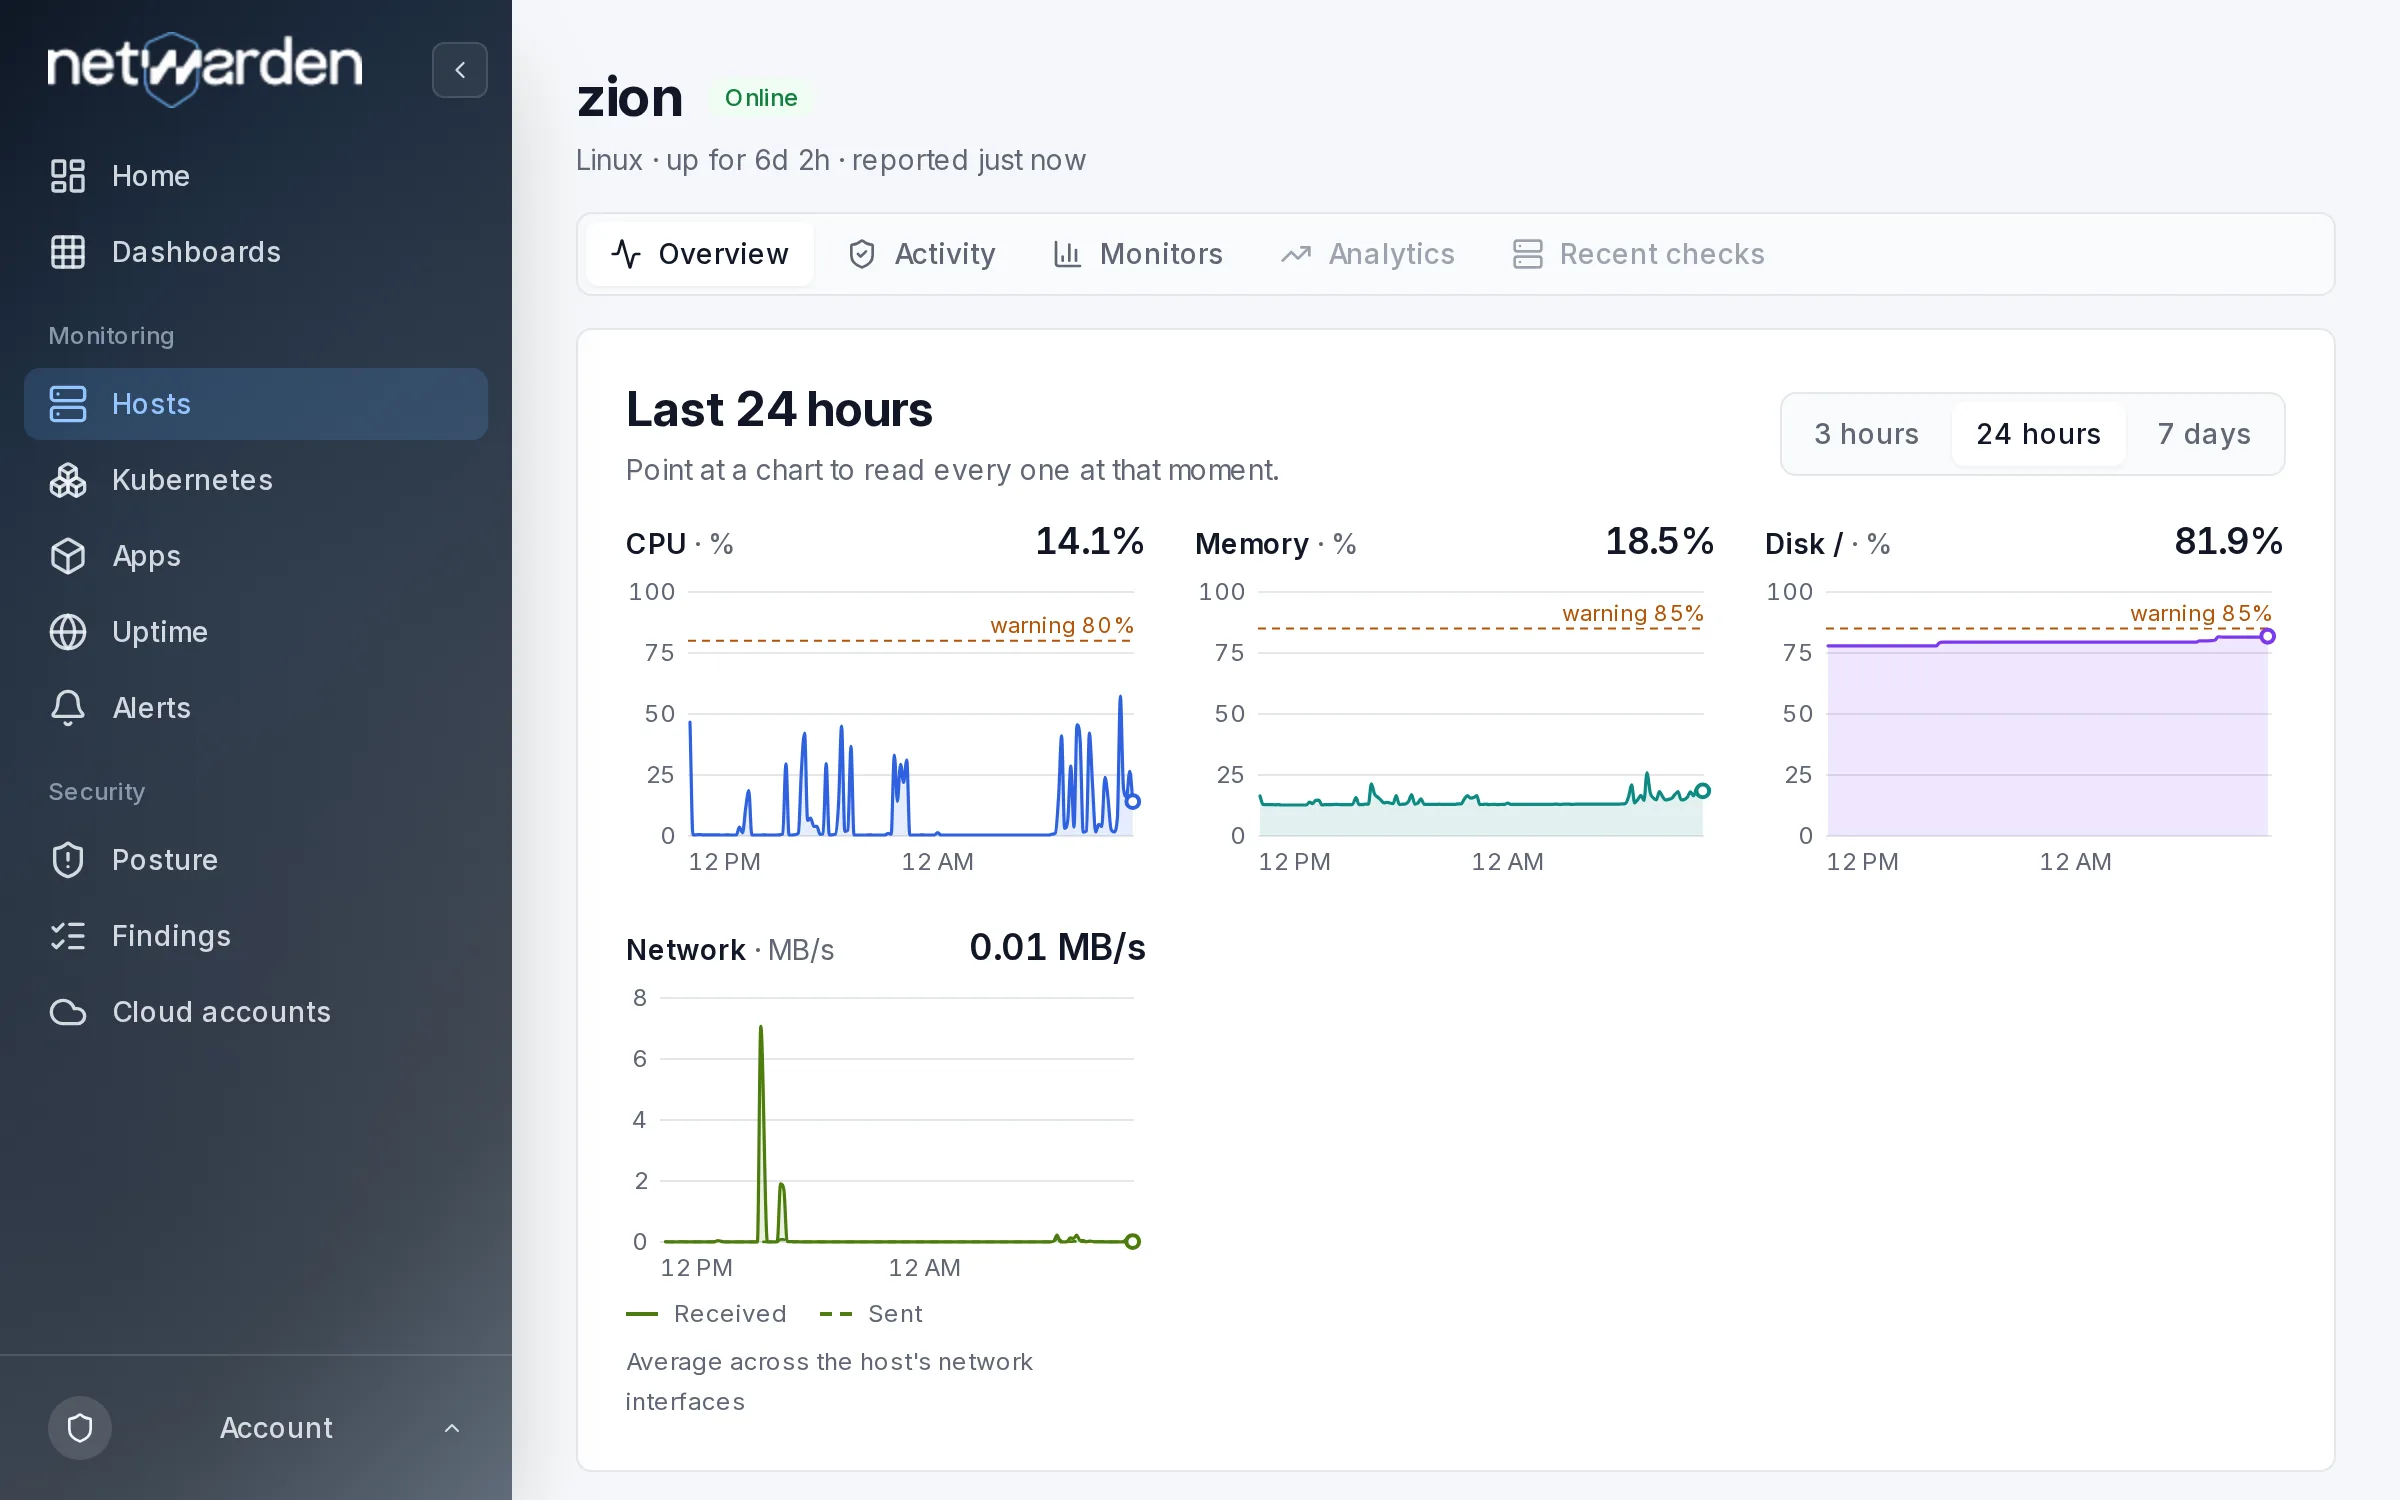Collapse the sidebar with the chevron button
The image size is (2400, 1500).
tap(460, 70)
